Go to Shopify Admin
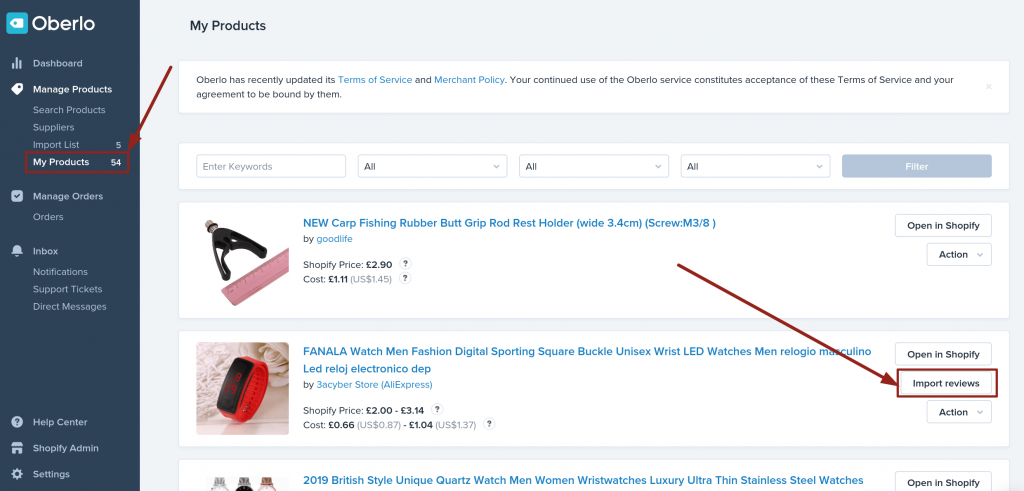This screenshot has height=491, width=1024. (66, 448)
